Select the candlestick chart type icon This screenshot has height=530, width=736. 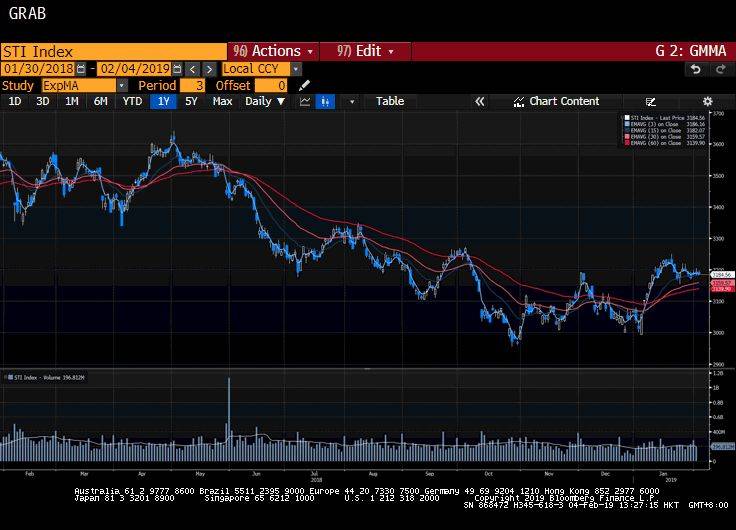coord(325,101)
